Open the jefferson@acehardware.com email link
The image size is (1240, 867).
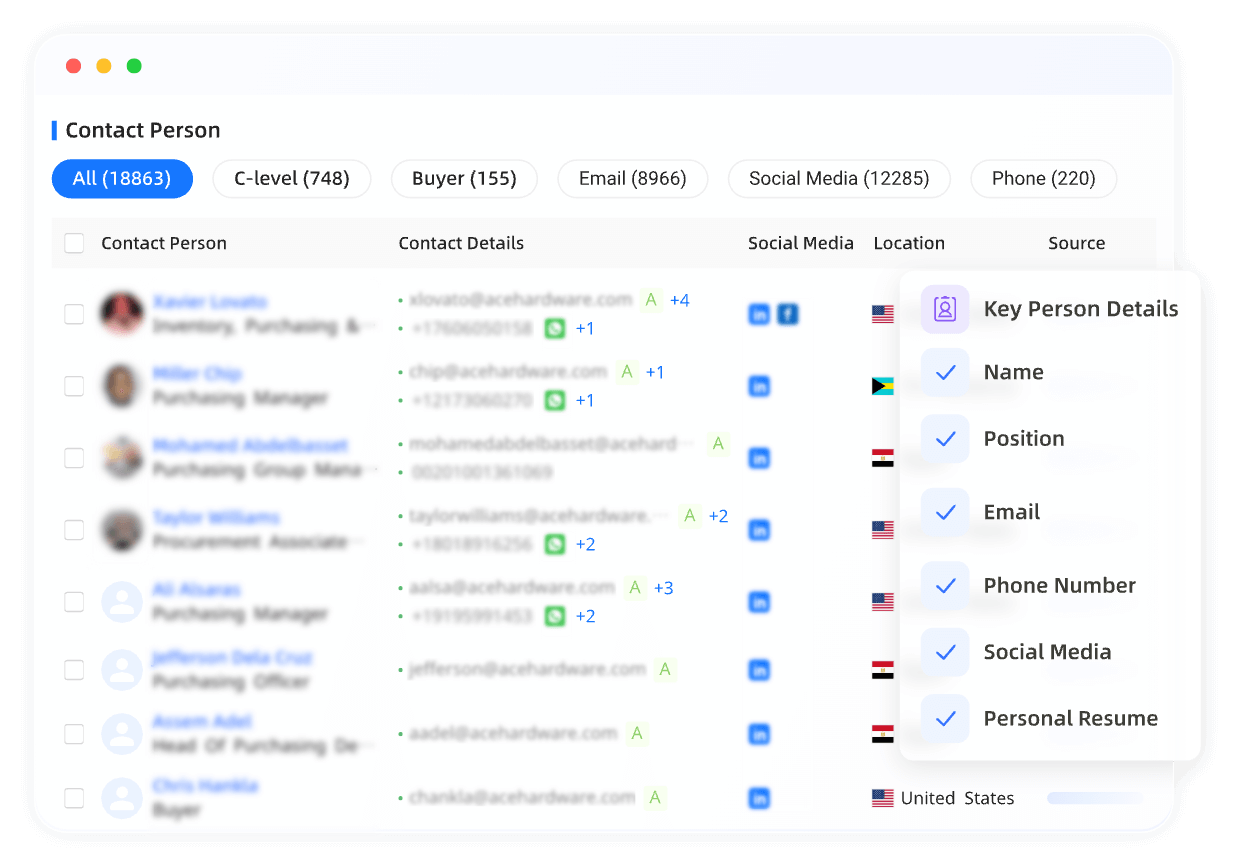click(527, 669)
